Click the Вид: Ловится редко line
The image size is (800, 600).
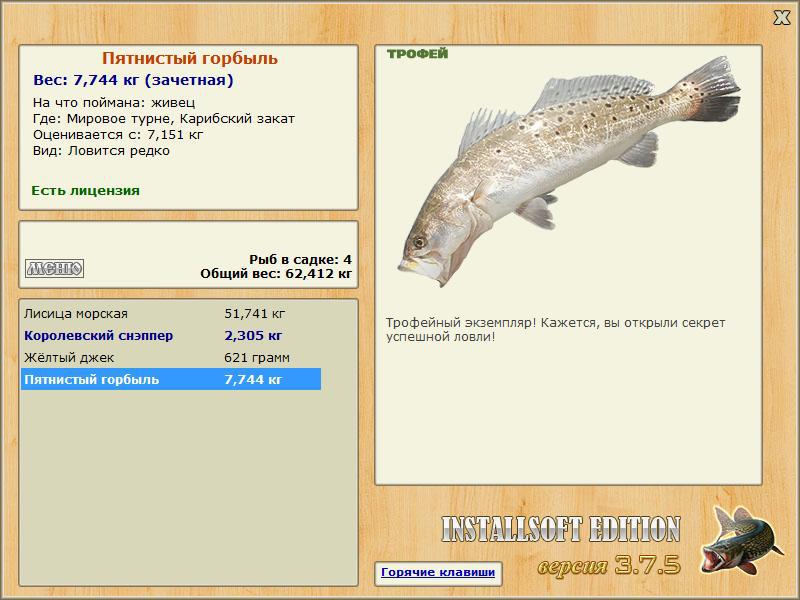[101, 151]
